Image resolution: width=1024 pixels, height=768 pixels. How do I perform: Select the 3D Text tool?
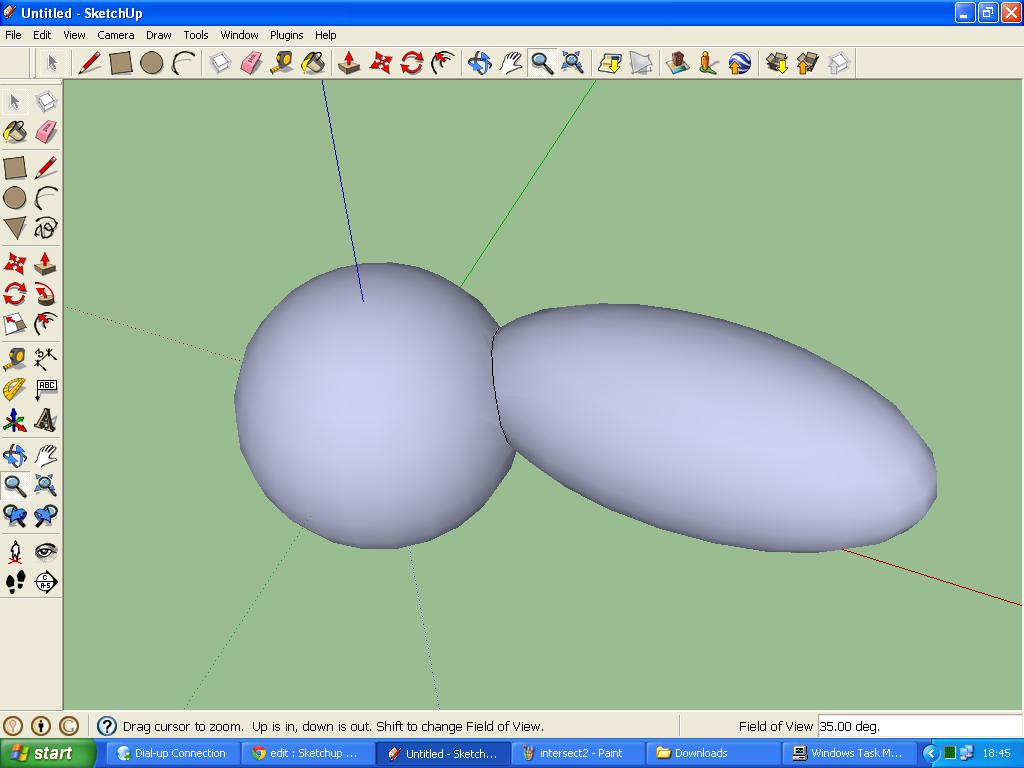(46, 420)
